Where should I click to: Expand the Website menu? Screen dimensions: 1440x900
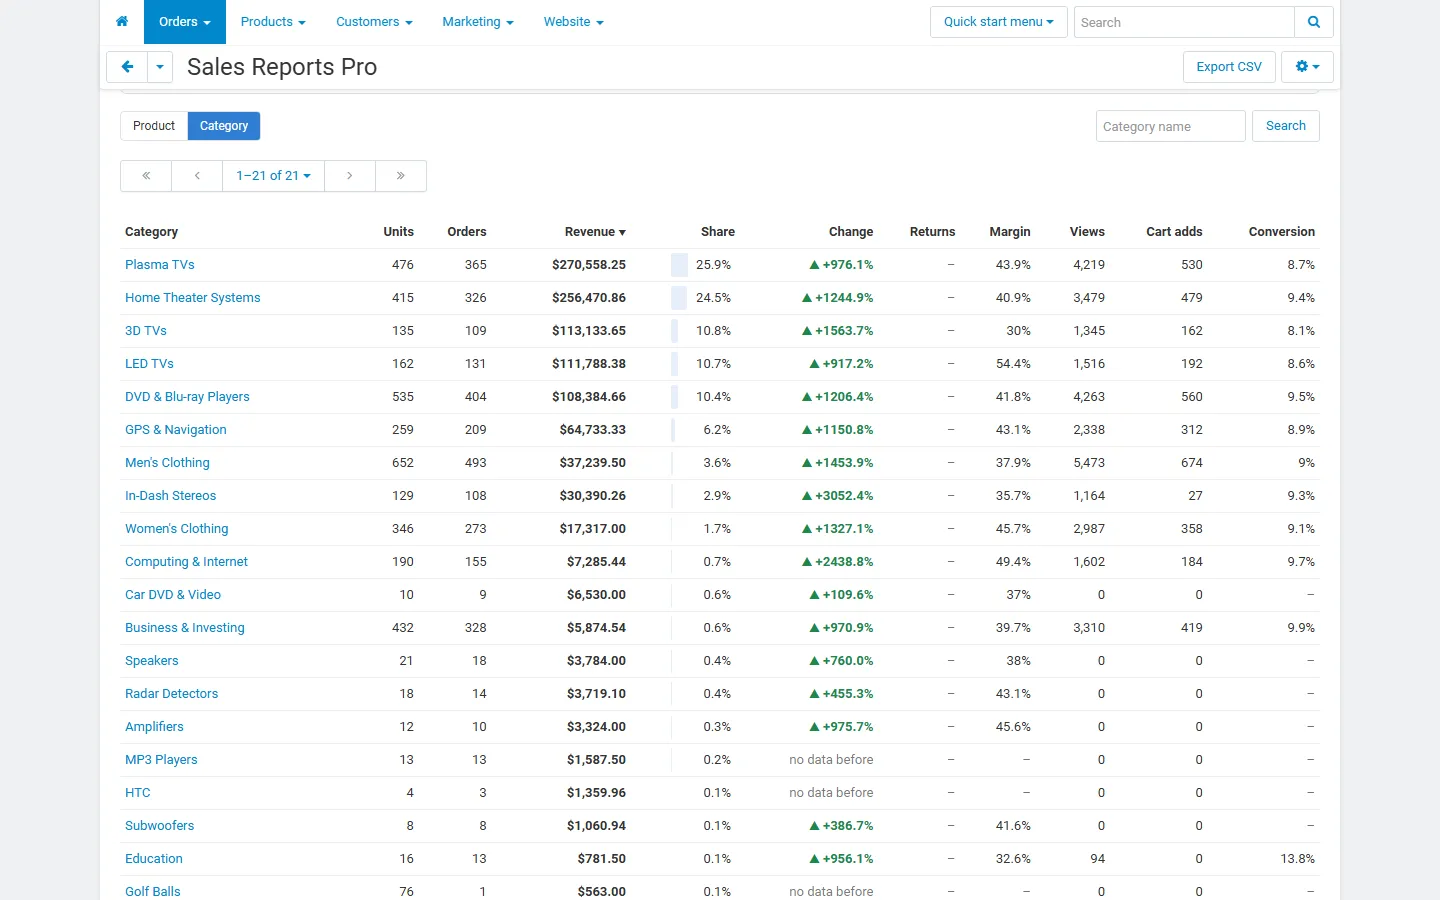pos(574,22)
